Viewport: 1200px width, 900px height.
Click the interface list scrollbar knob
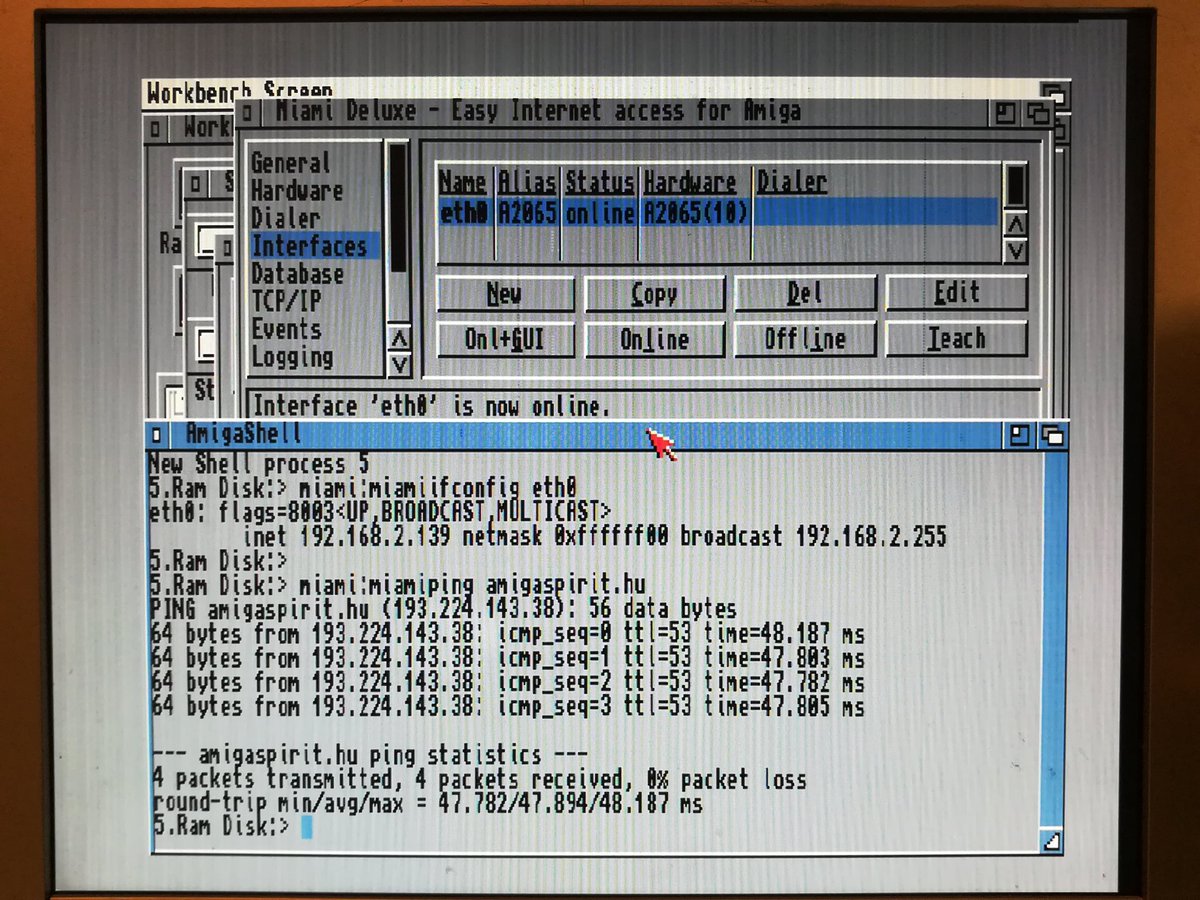[1016, 186]
